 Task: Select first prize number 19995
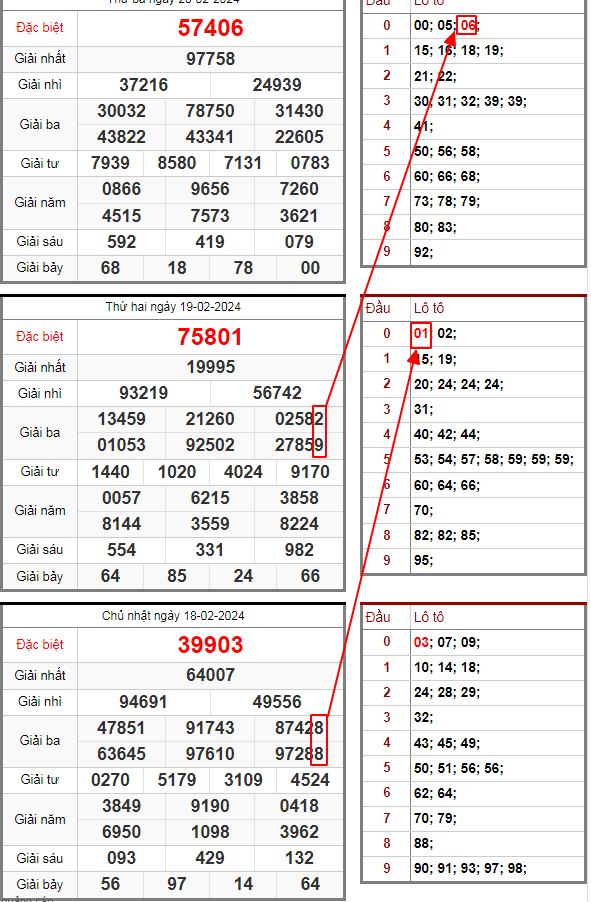(x=211, y=367)
